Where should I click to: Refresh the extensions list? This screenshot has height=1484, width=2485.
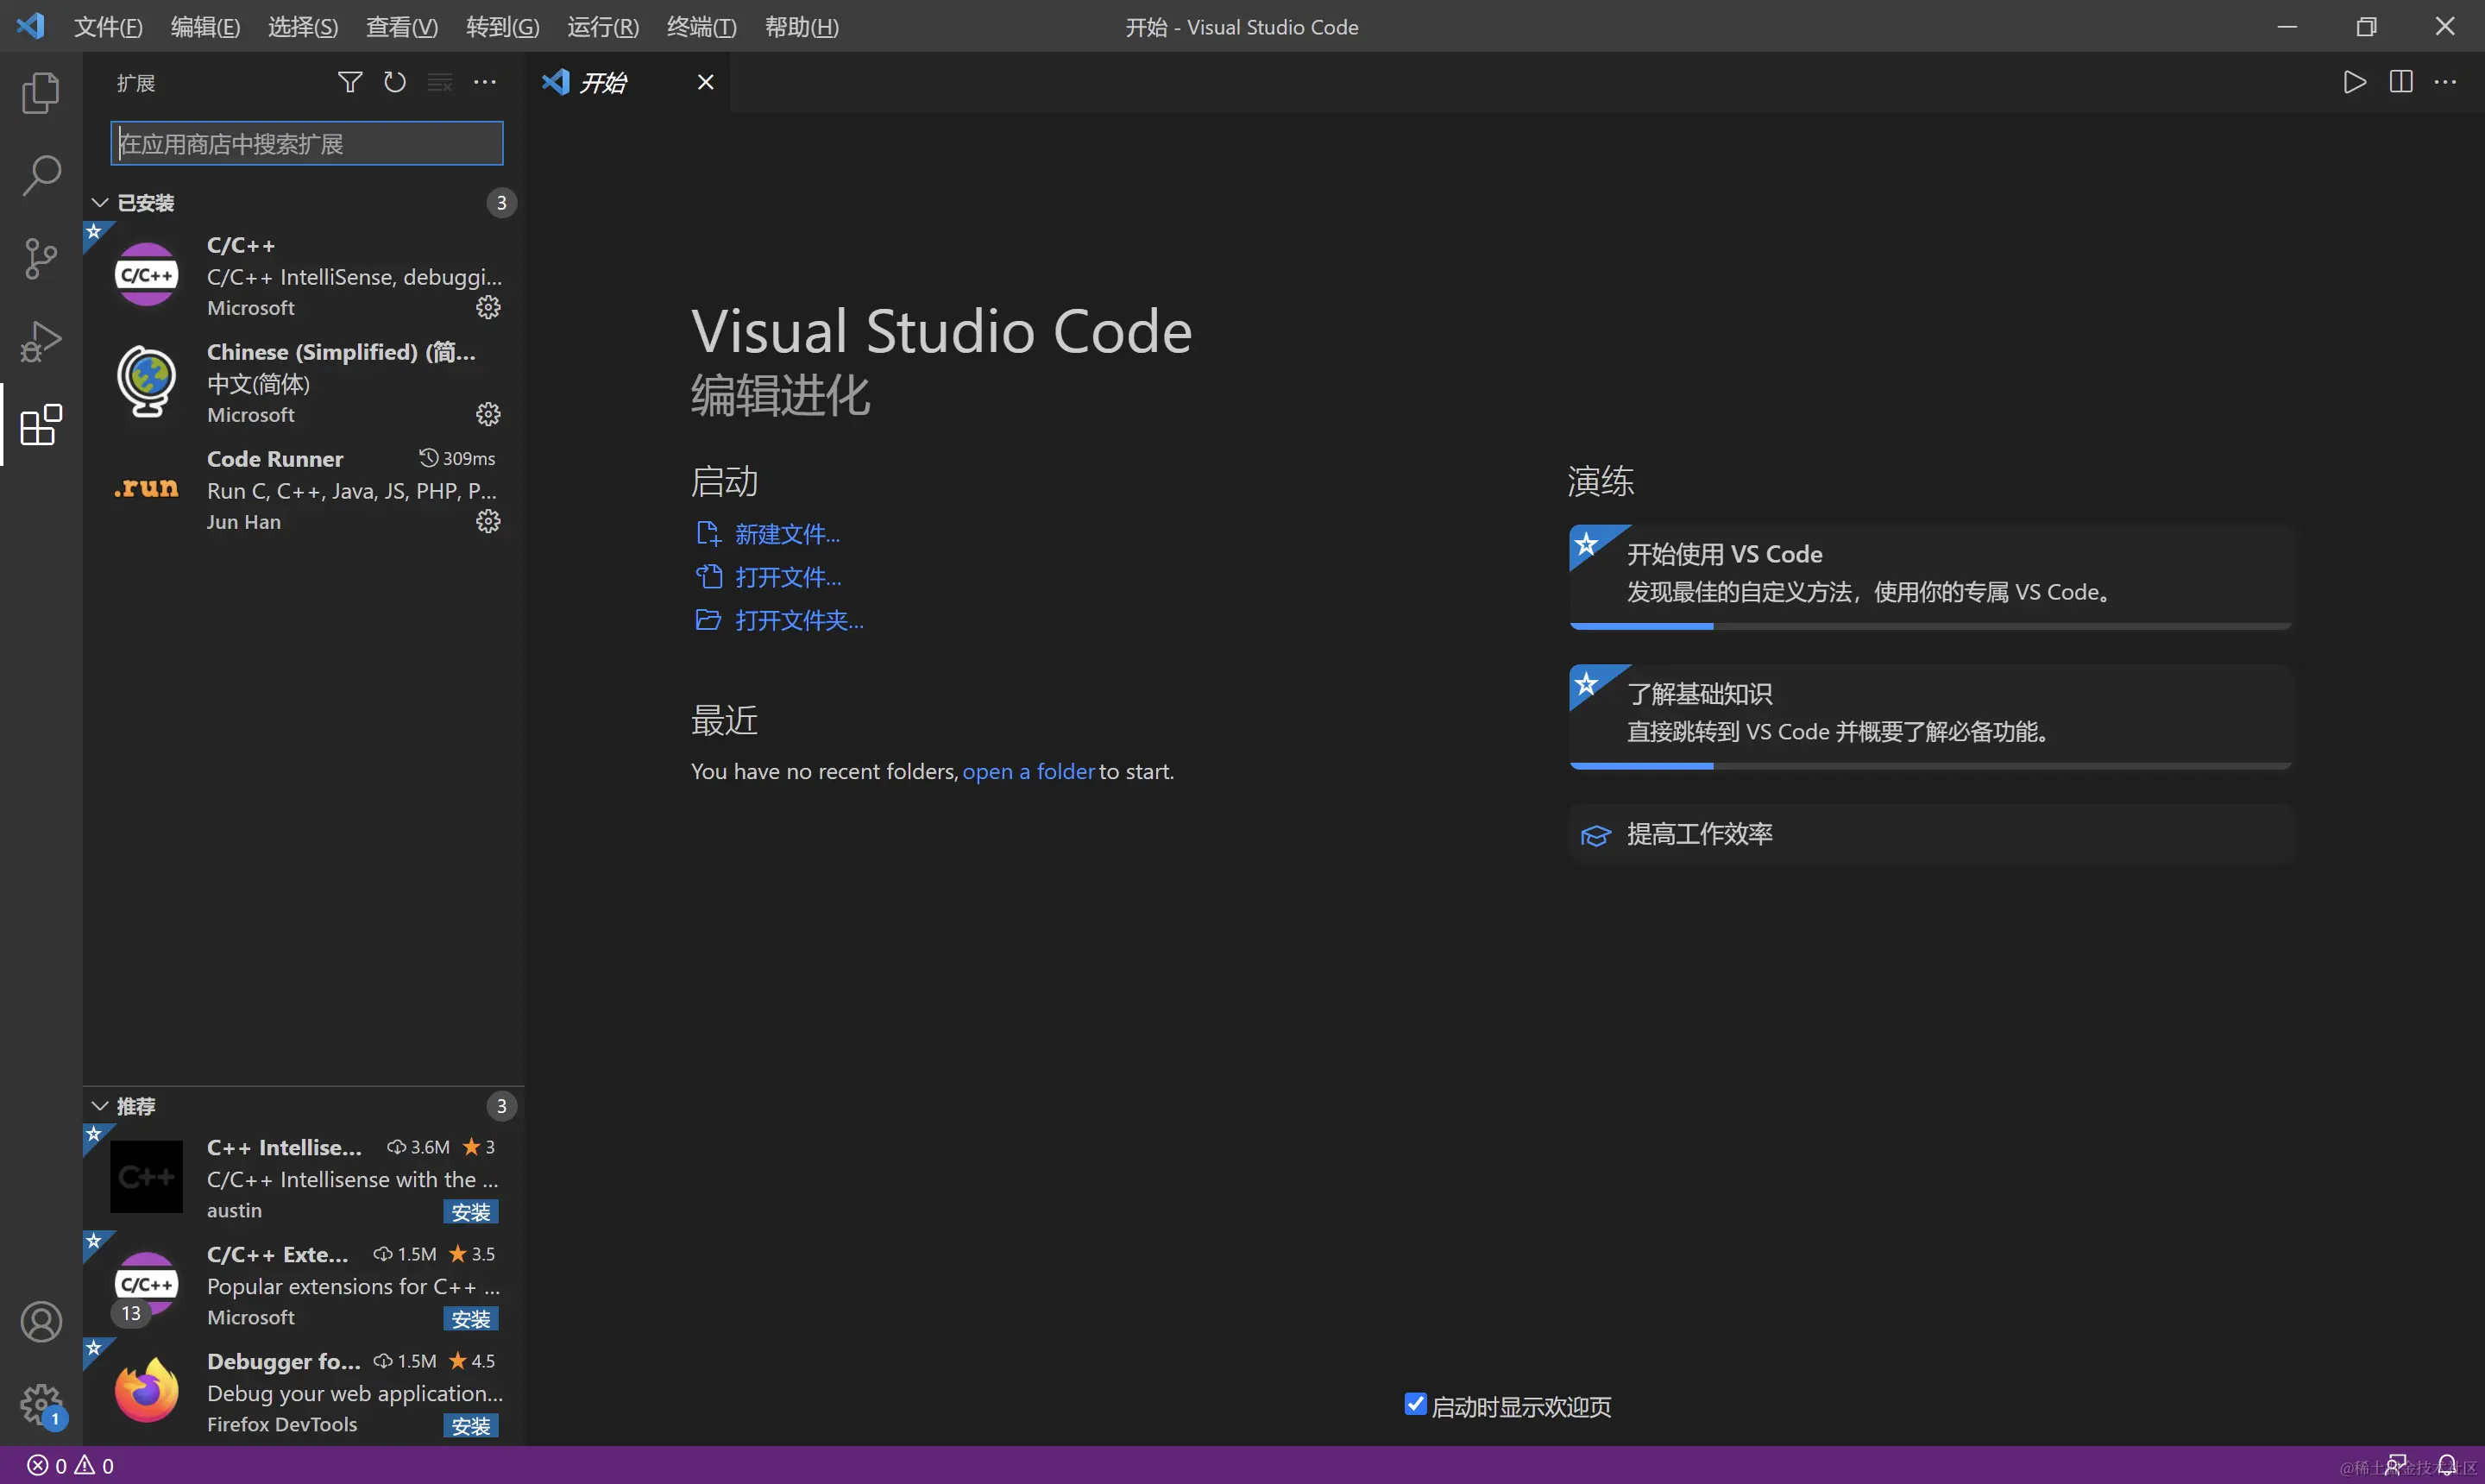[395, 82]
